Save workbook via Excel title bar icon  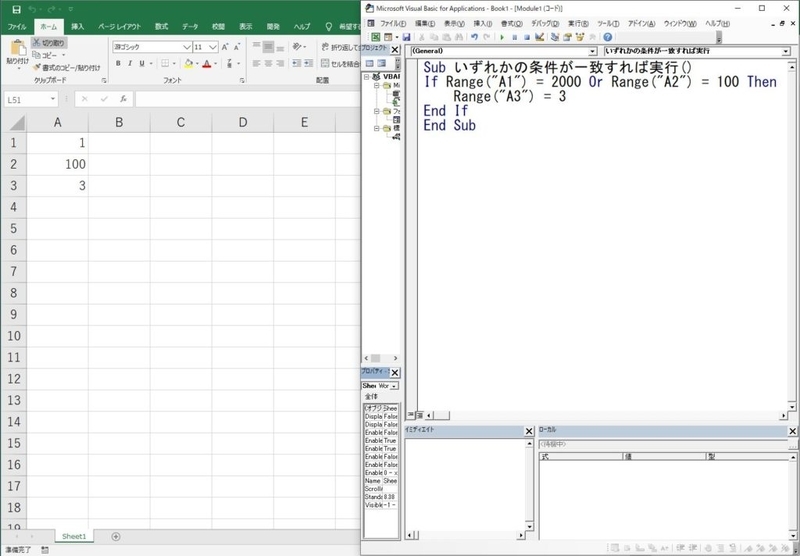(16, 9)
